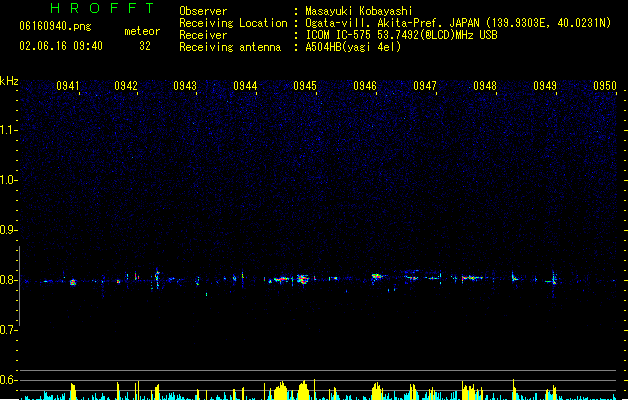The height and width of the screenshot is (400, 629).
Task: Click time marker 0946
Action: point(365,86)
